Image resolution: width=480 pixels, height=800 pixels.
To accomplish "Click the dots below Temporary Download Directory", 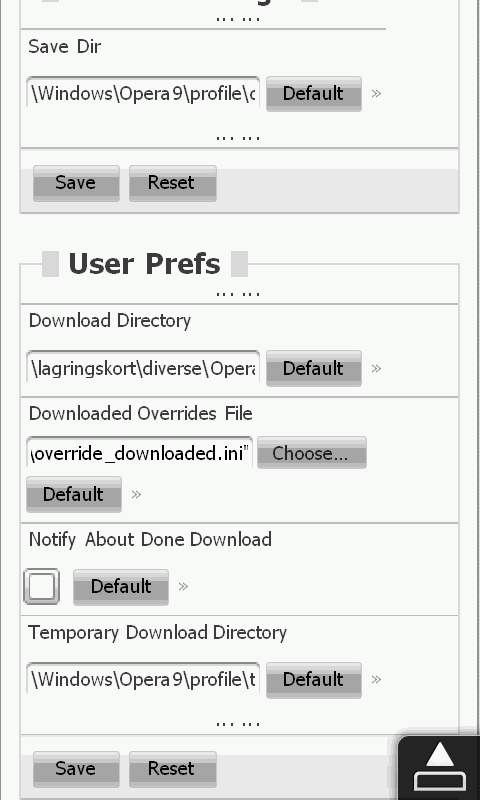I will pyautogui.click(x=238, y=723).
